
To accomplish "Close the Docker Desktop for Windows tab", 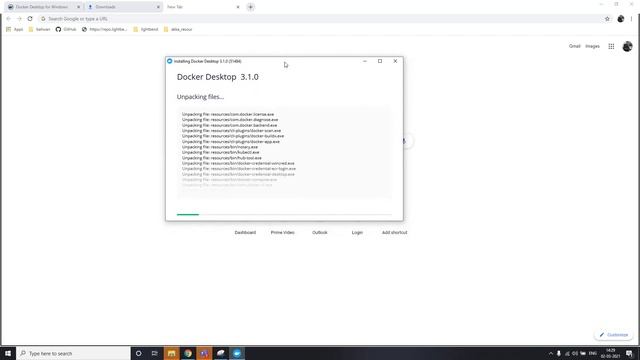I will pyautogui.click(x=78, y=7).
